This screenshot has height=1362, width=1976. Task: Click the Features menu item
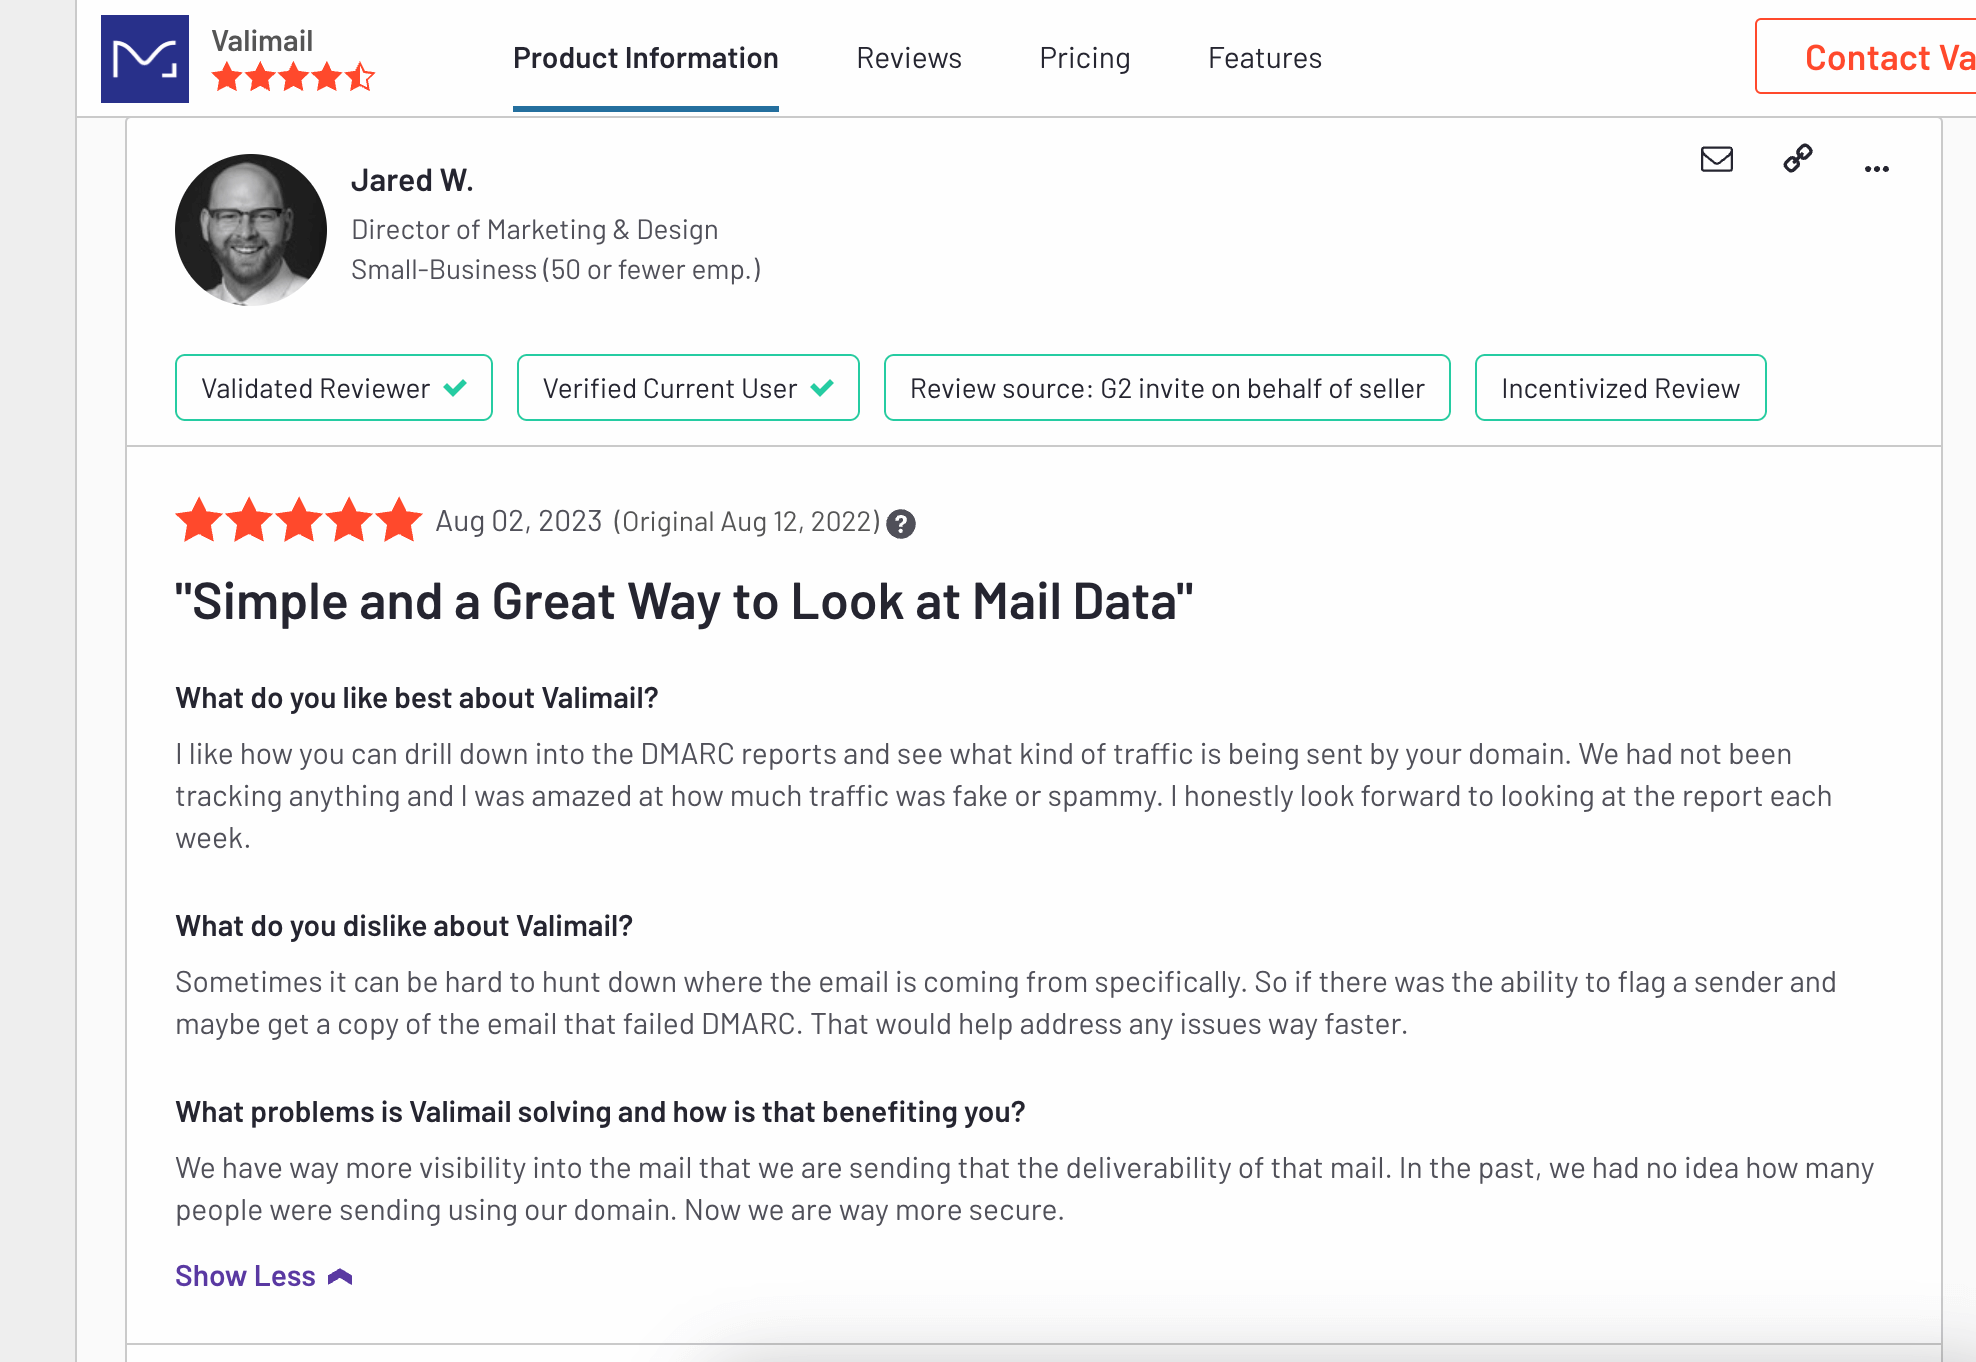tap(1266, 56)
